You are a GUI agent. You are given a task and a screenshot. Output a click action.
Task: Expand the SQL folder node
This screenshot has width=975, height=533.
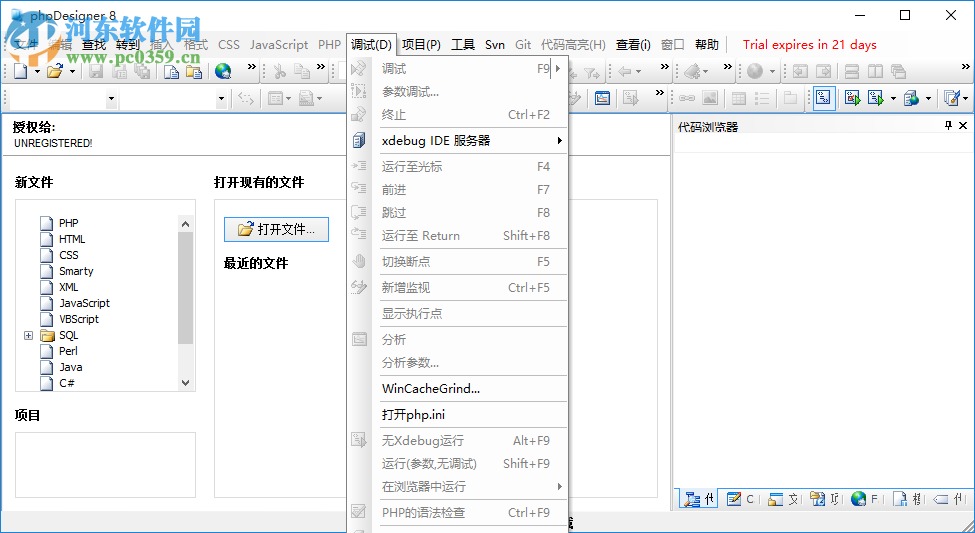28,335
